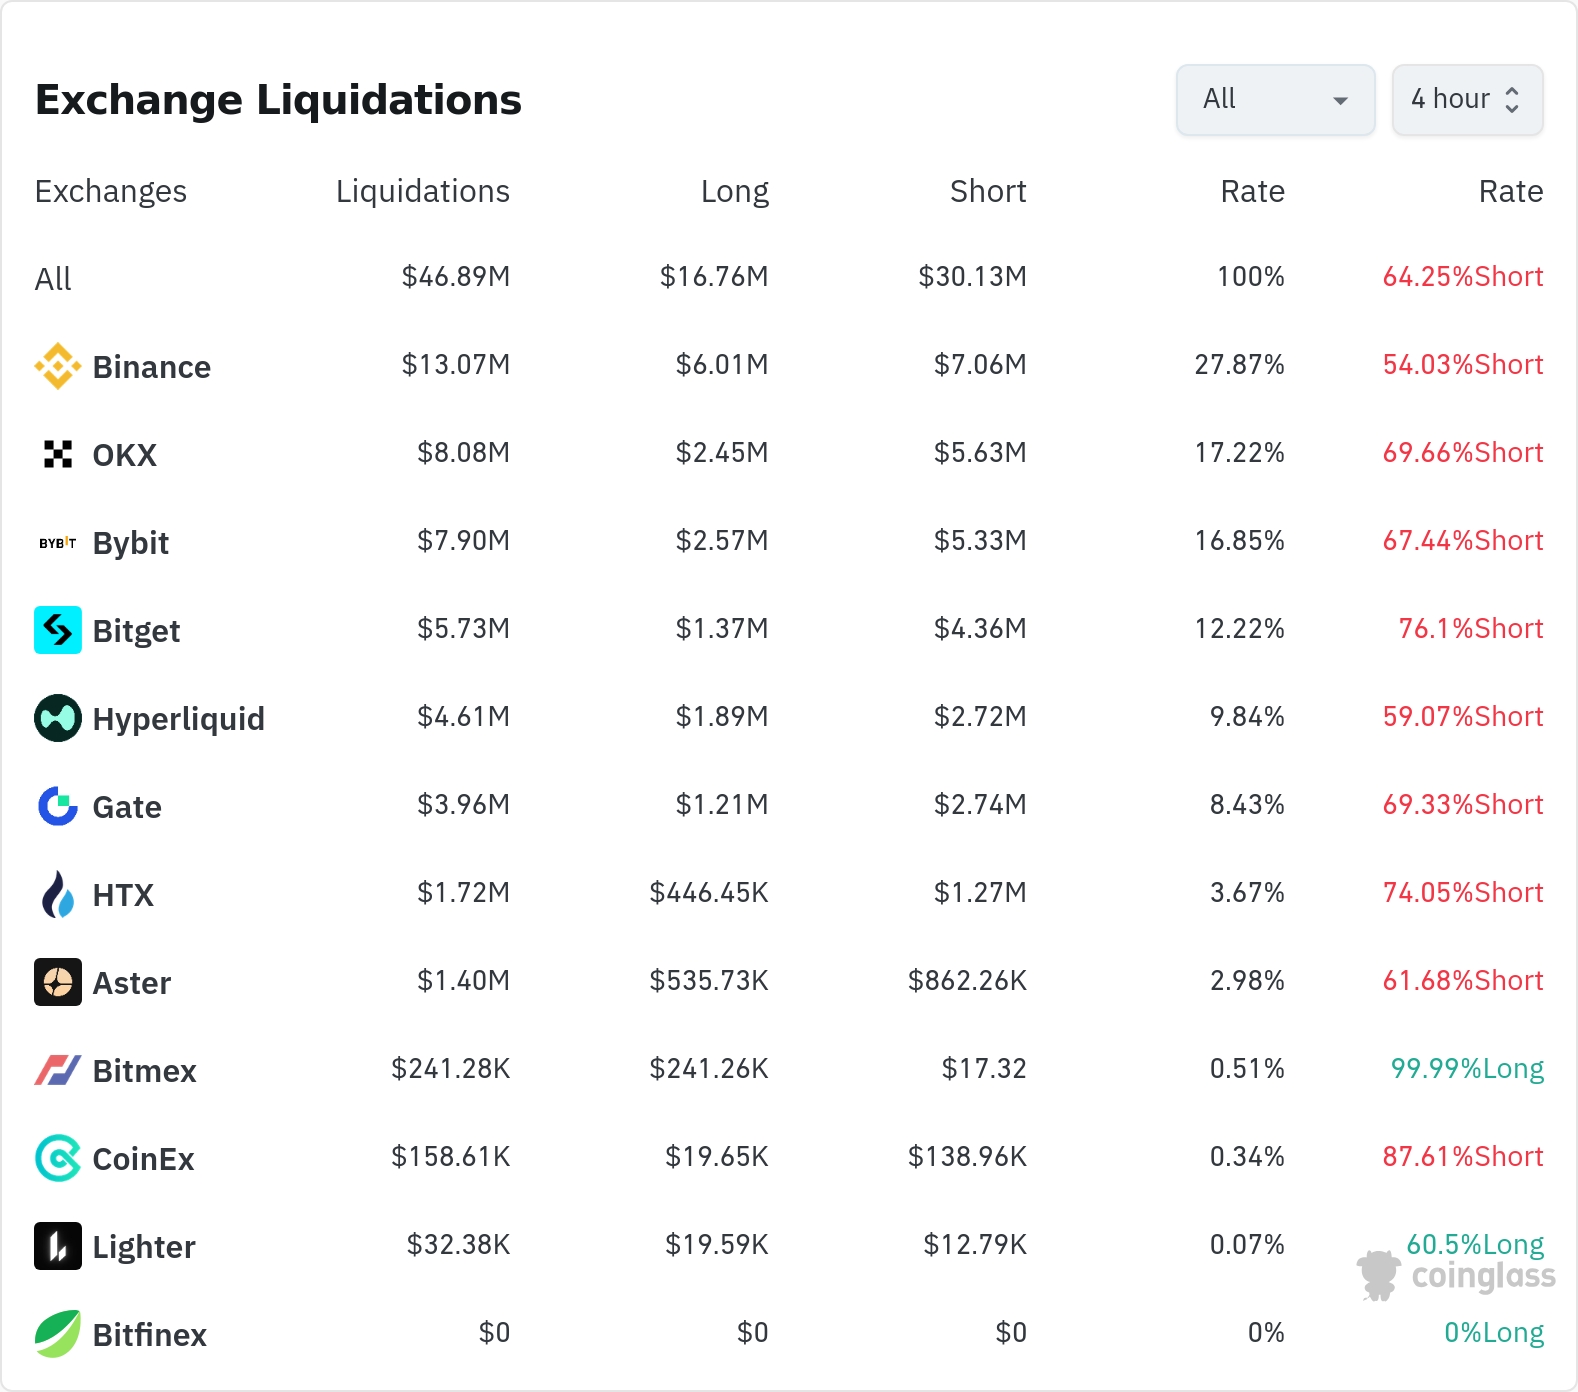Click the Exchanges column header

pos(111,191)
